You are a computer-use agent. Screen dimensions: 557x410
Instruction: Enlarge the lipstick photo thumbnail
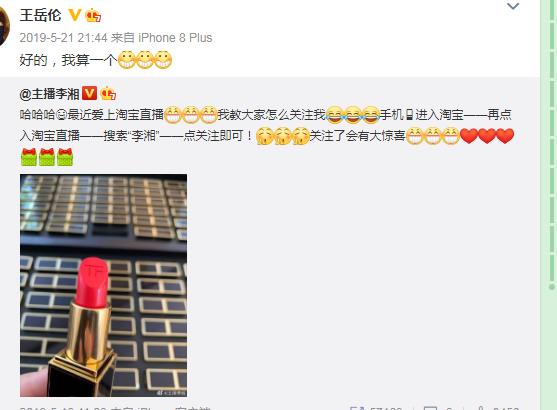(x=103, y=285)
